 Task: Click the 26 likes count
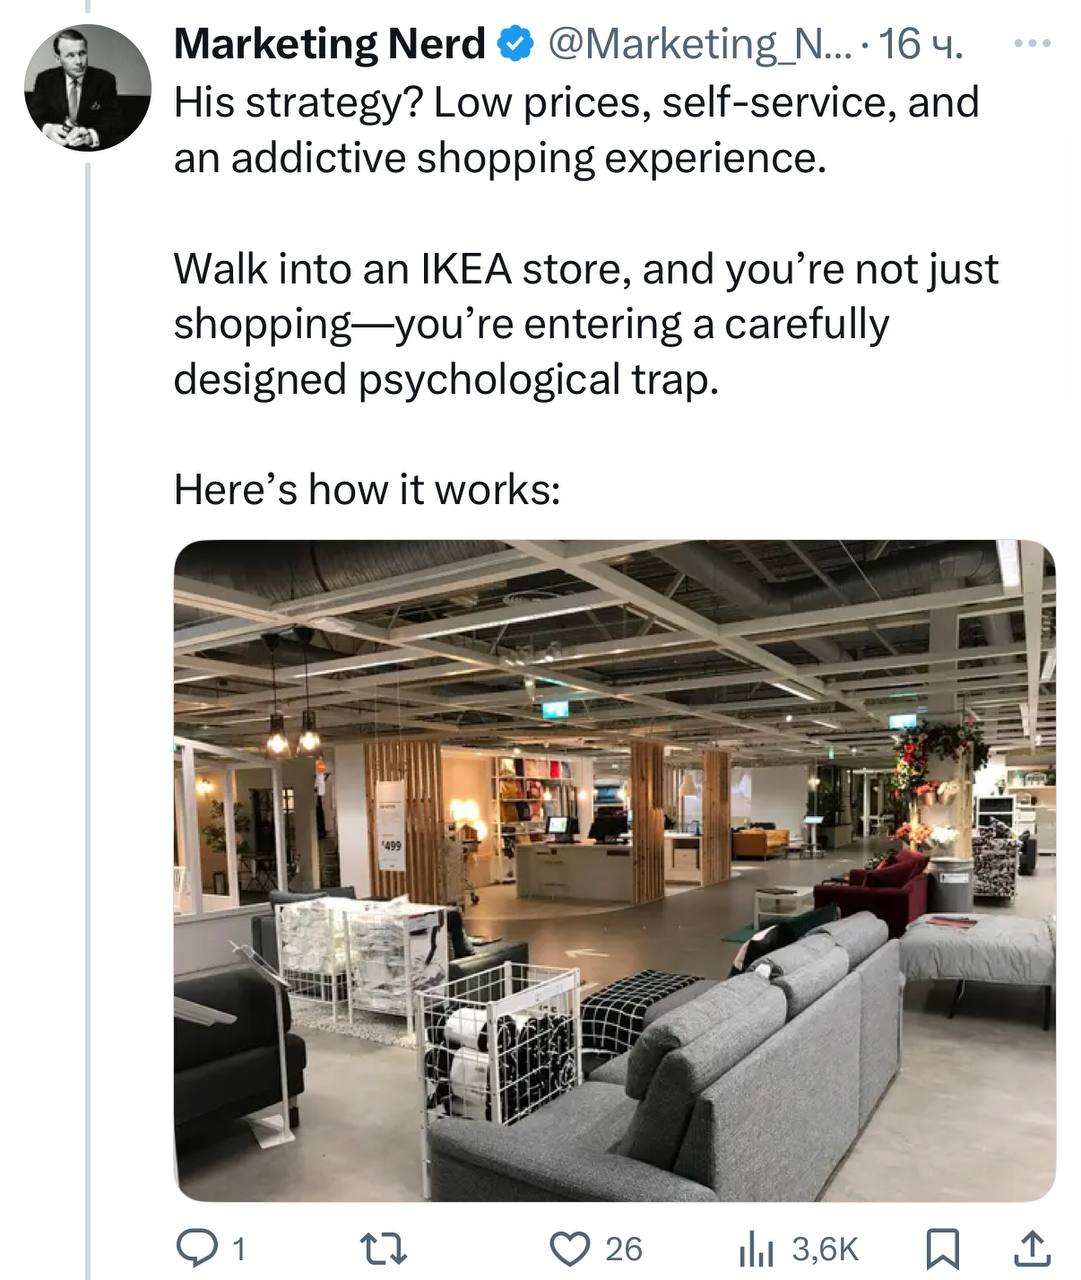tap(623, 1248)
